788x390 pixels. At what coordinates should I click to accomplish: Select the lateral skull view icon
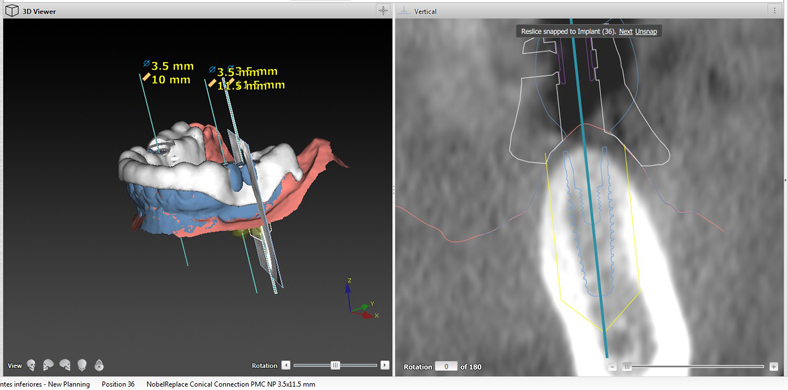click(x=65, y=365)
